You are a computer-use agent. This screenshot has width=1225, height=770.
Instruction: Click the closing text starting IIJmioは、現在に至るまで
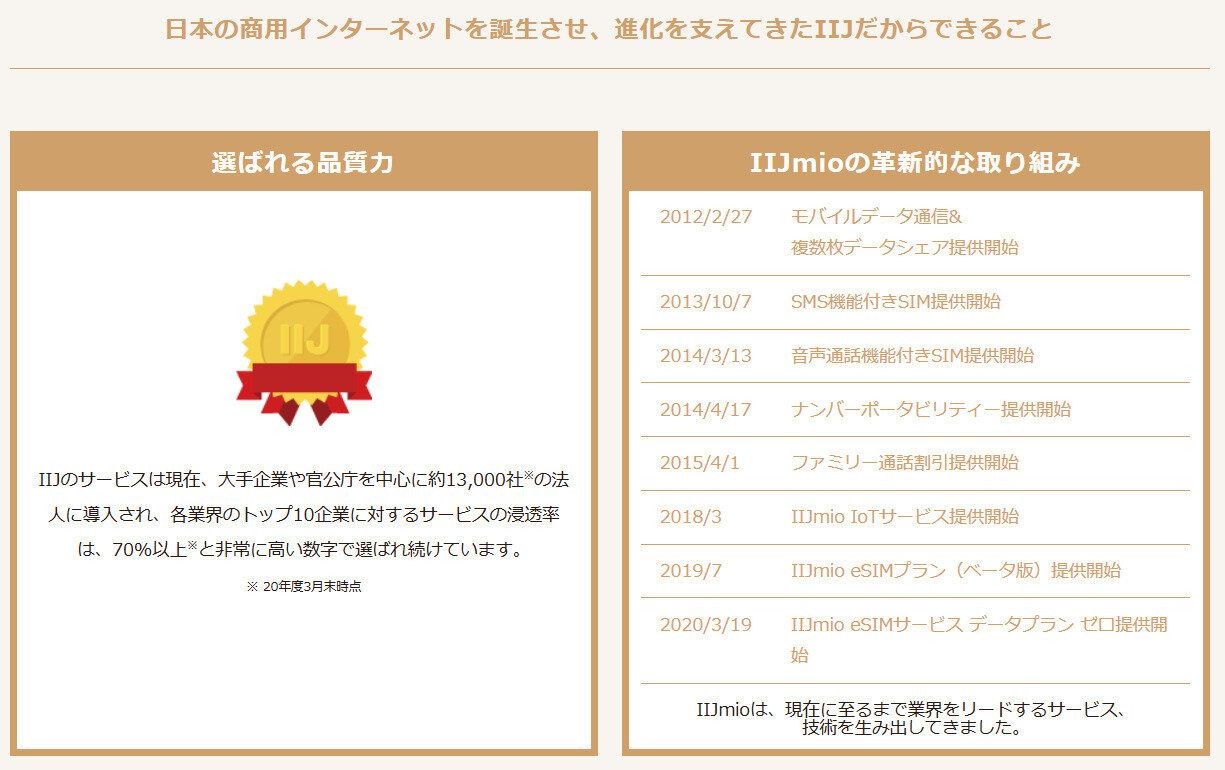click(911, 719)
